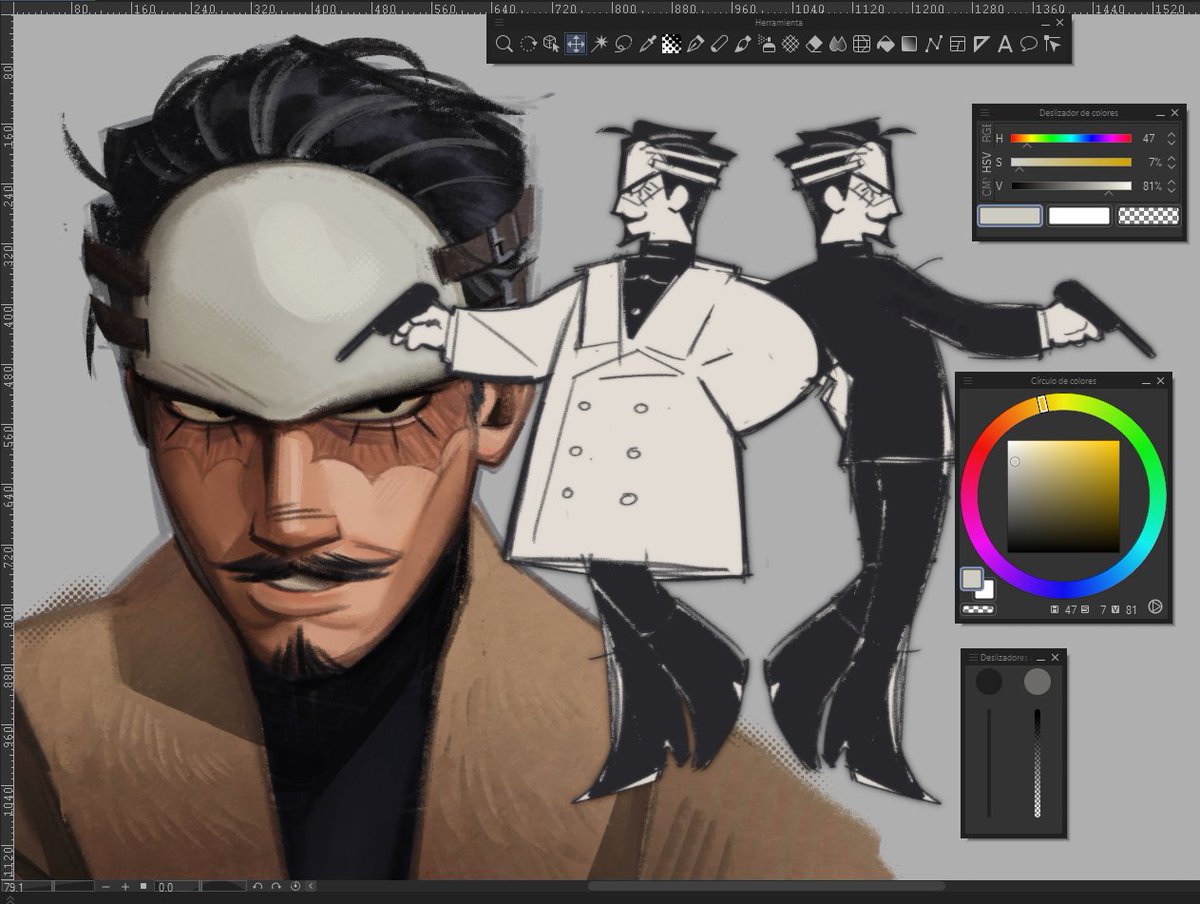This screenshot has height=904, width=1200.
Task: Select the Object operation cube tool
Action: point(552,43)
